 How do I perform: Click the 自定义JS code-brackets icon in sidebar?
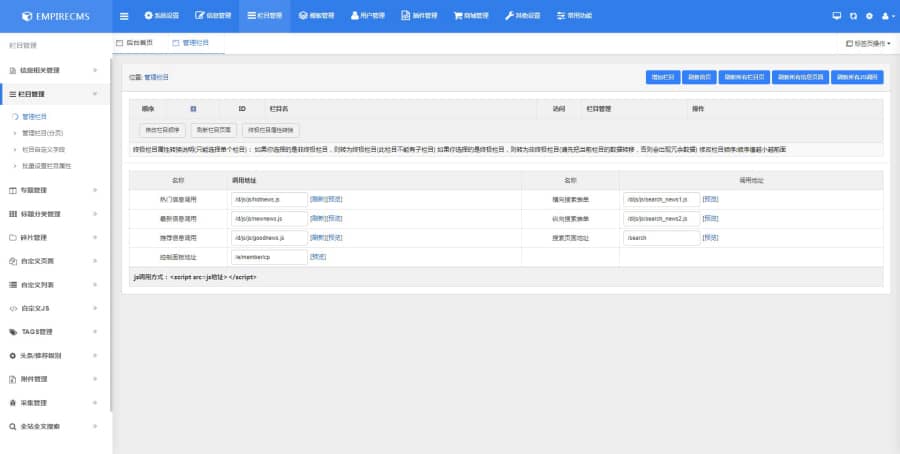tap(13, 309)
